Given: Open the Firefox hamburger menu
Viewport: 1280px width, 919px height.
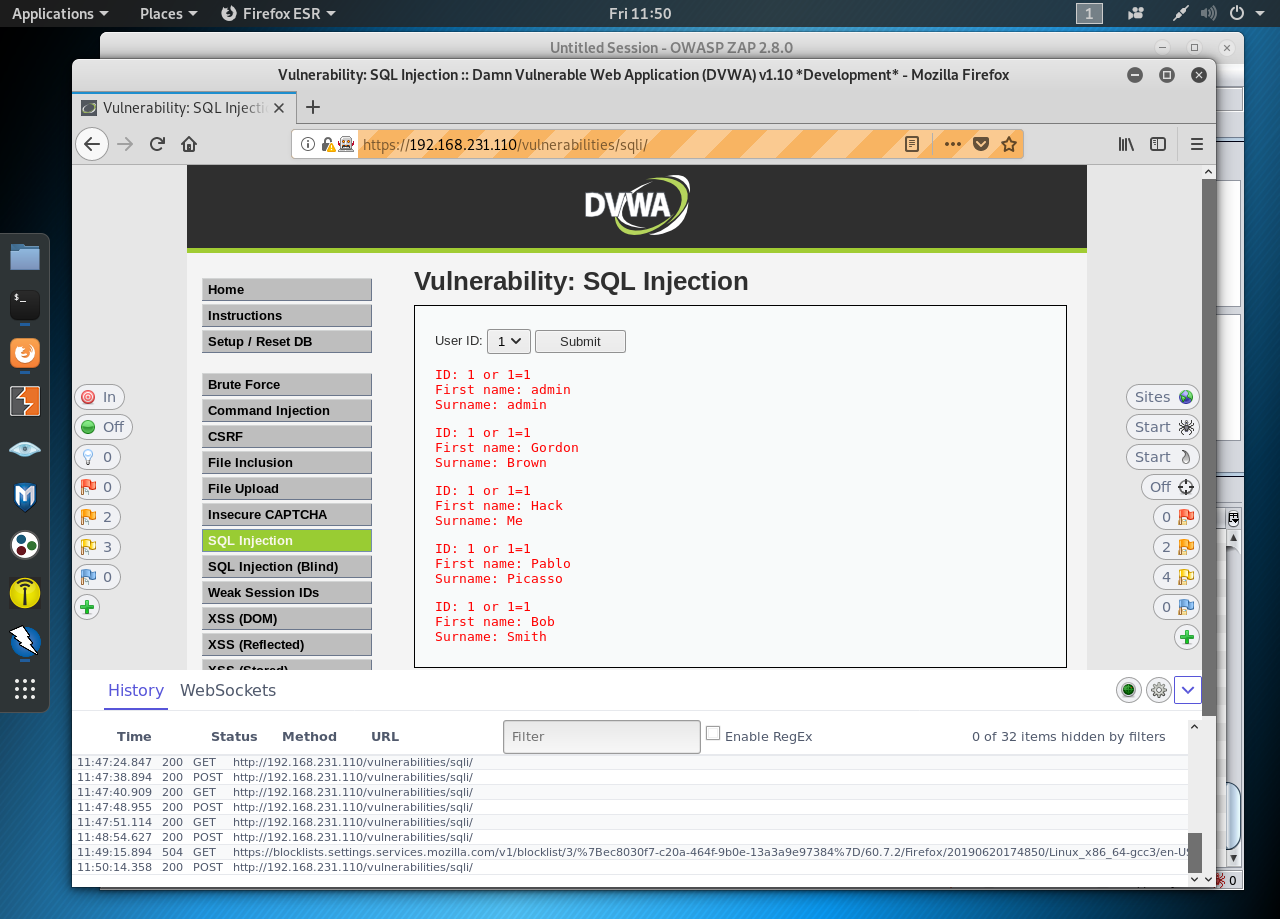Looking at the screenshot, I should click(1197, 144).
